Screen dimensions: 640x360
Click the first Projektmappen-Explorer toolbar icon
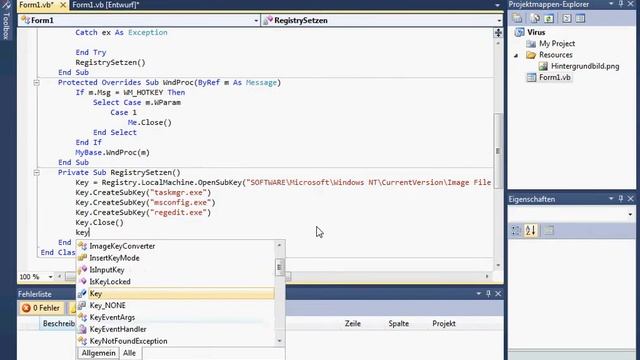coord(517,18)
